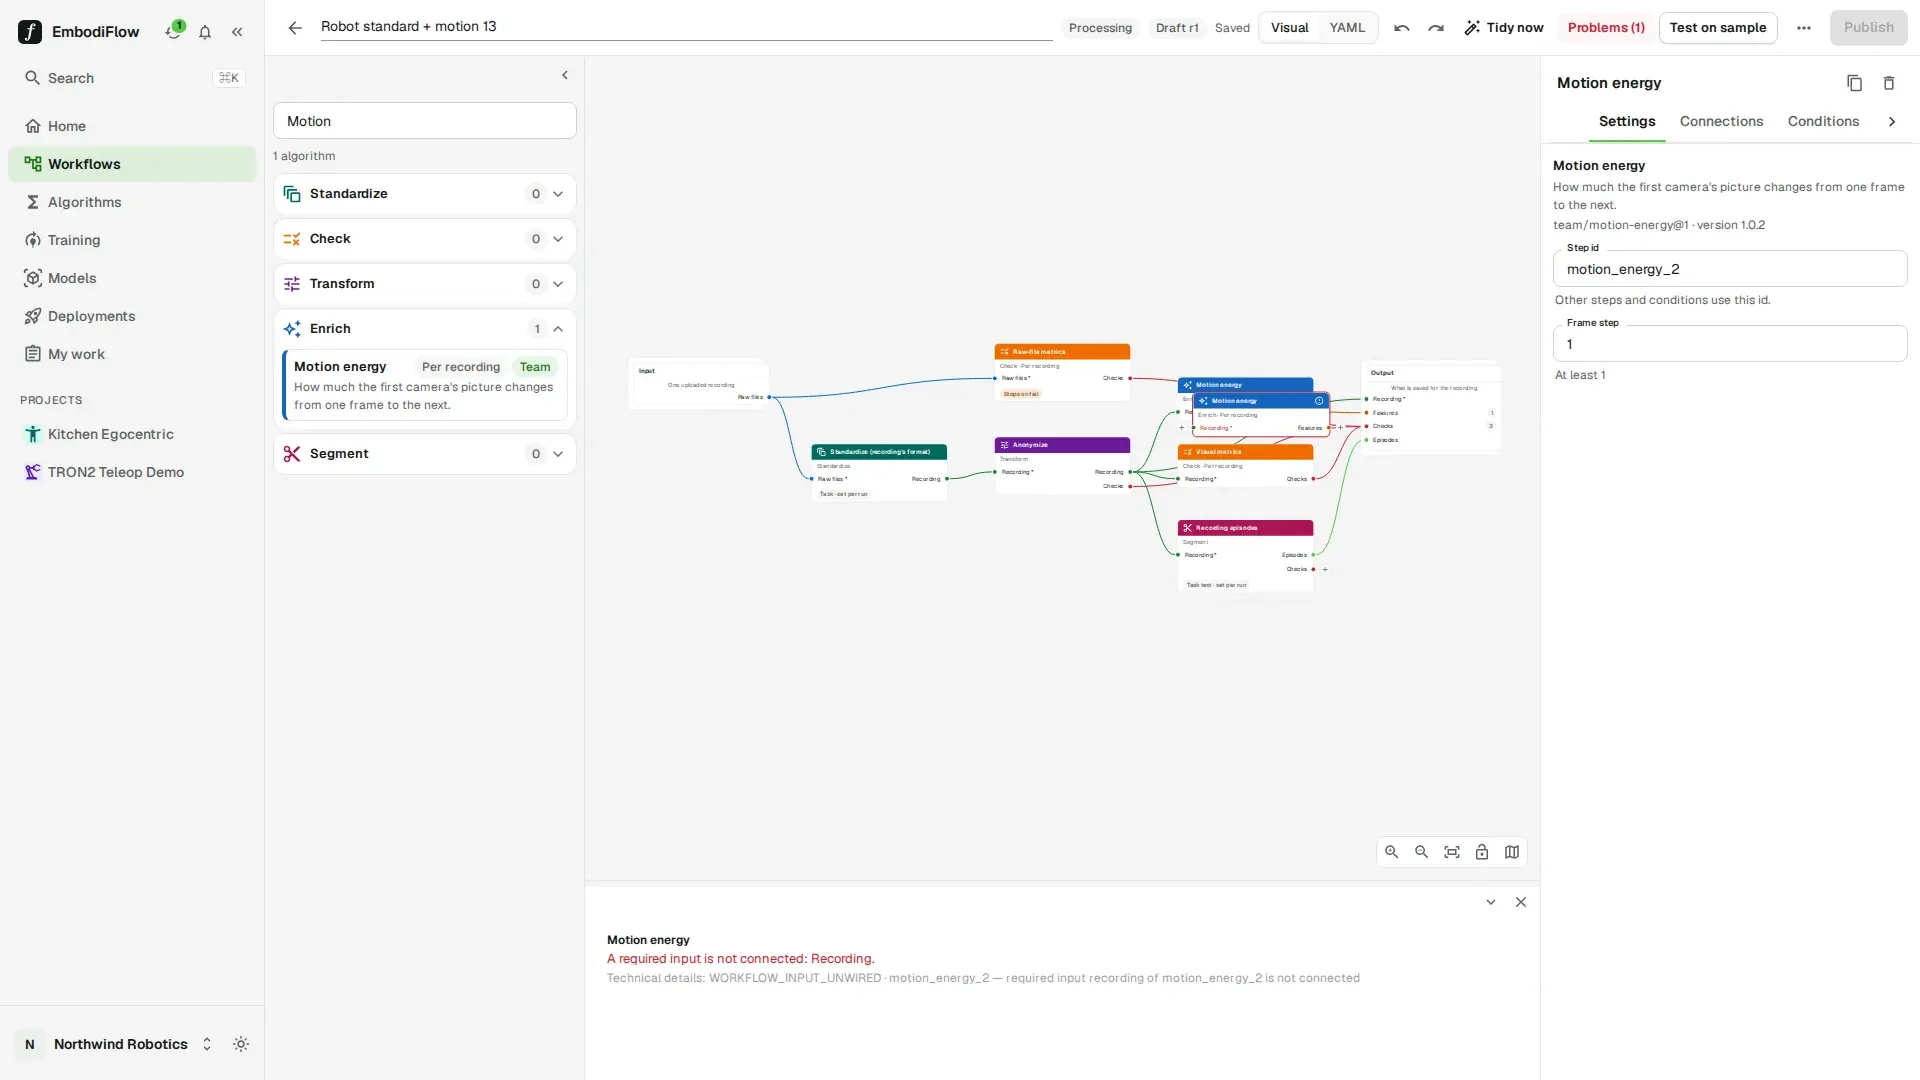1920x1080 pixels.
Task: Zoom in on the canvas
Action: click(1392, 852)
